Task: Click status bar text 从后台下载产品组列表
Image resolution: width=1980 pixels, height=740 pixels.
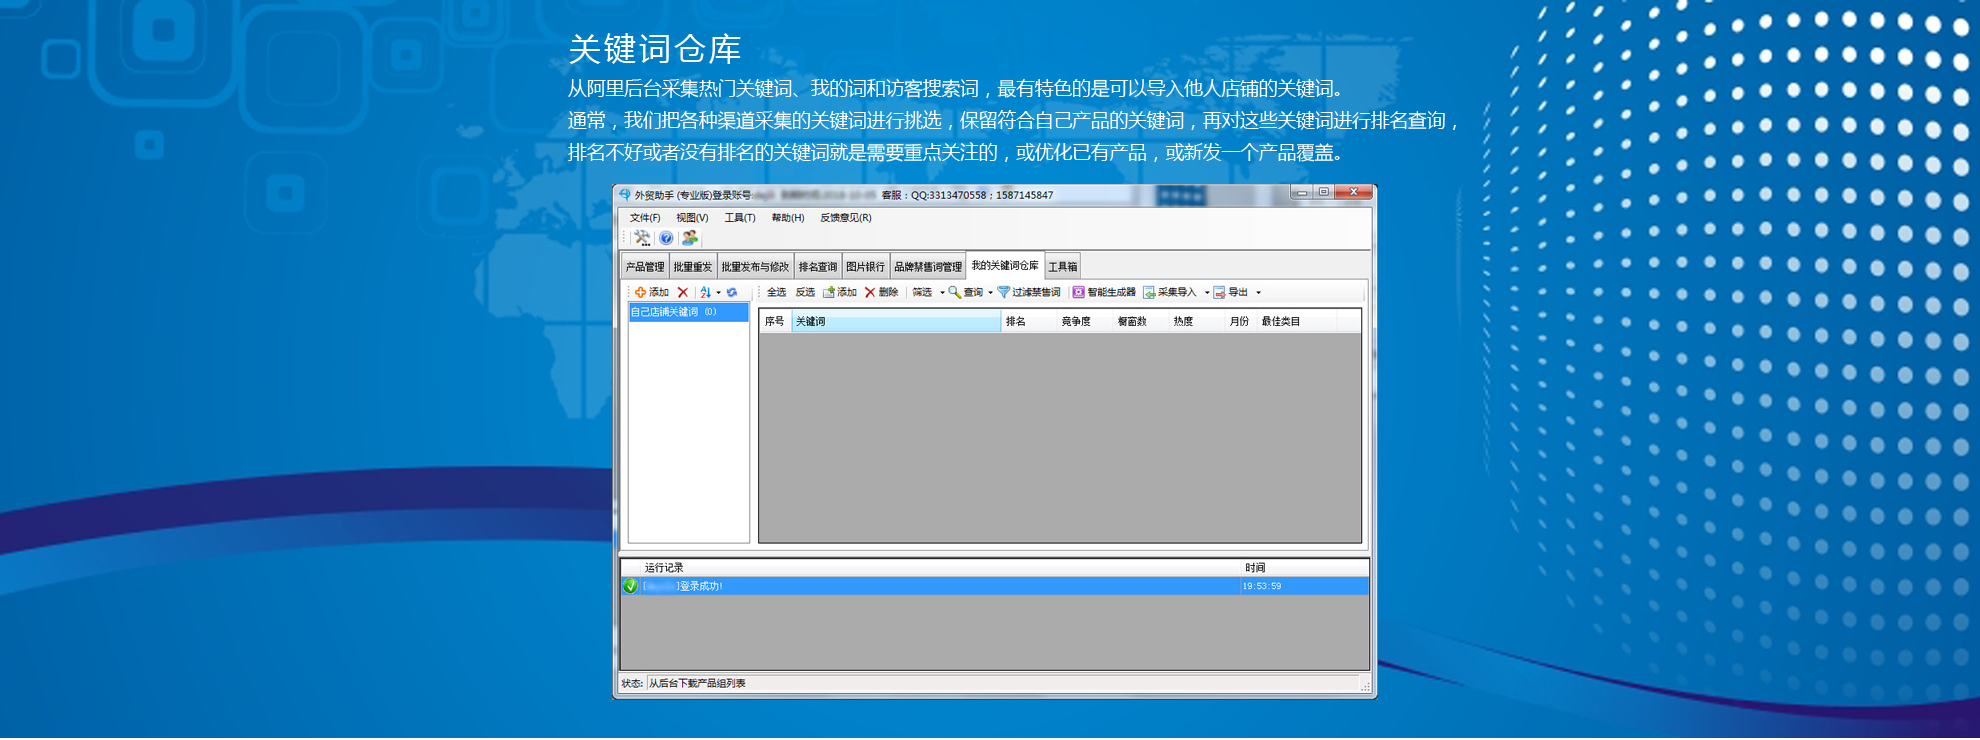Action: 697,684
